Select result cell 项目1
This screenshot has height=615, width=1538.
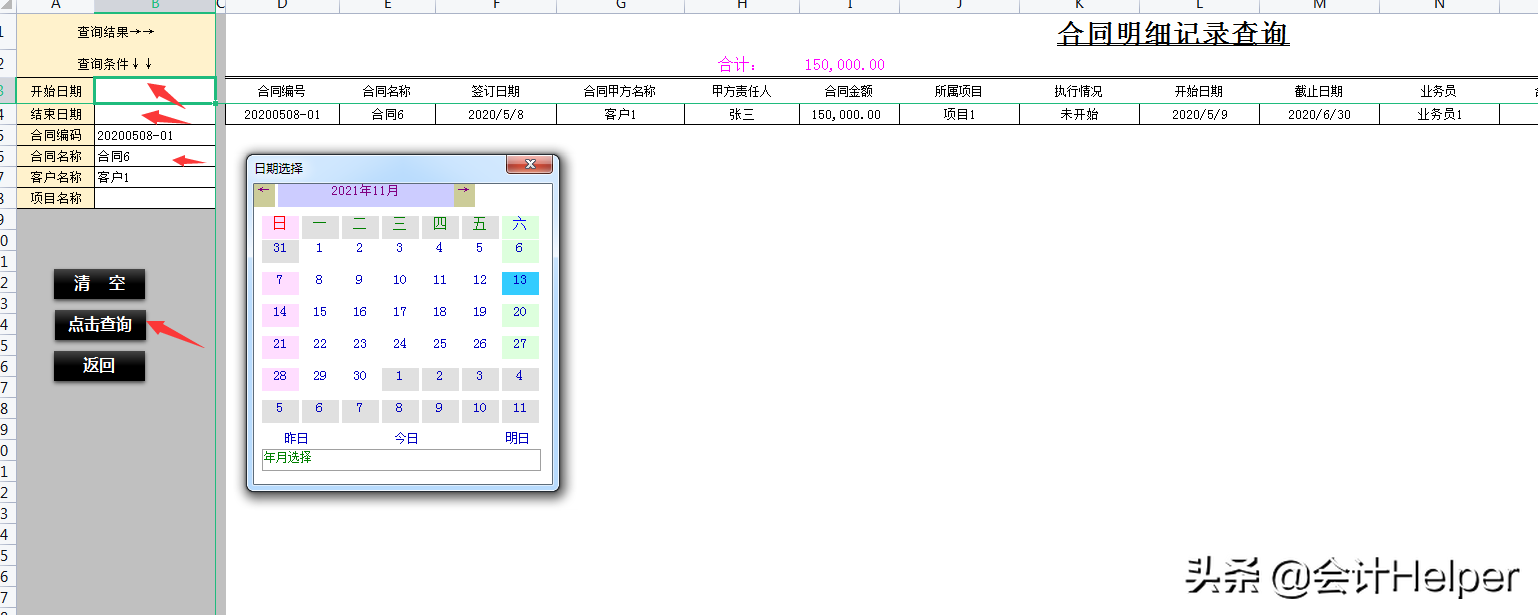point(960,114)
